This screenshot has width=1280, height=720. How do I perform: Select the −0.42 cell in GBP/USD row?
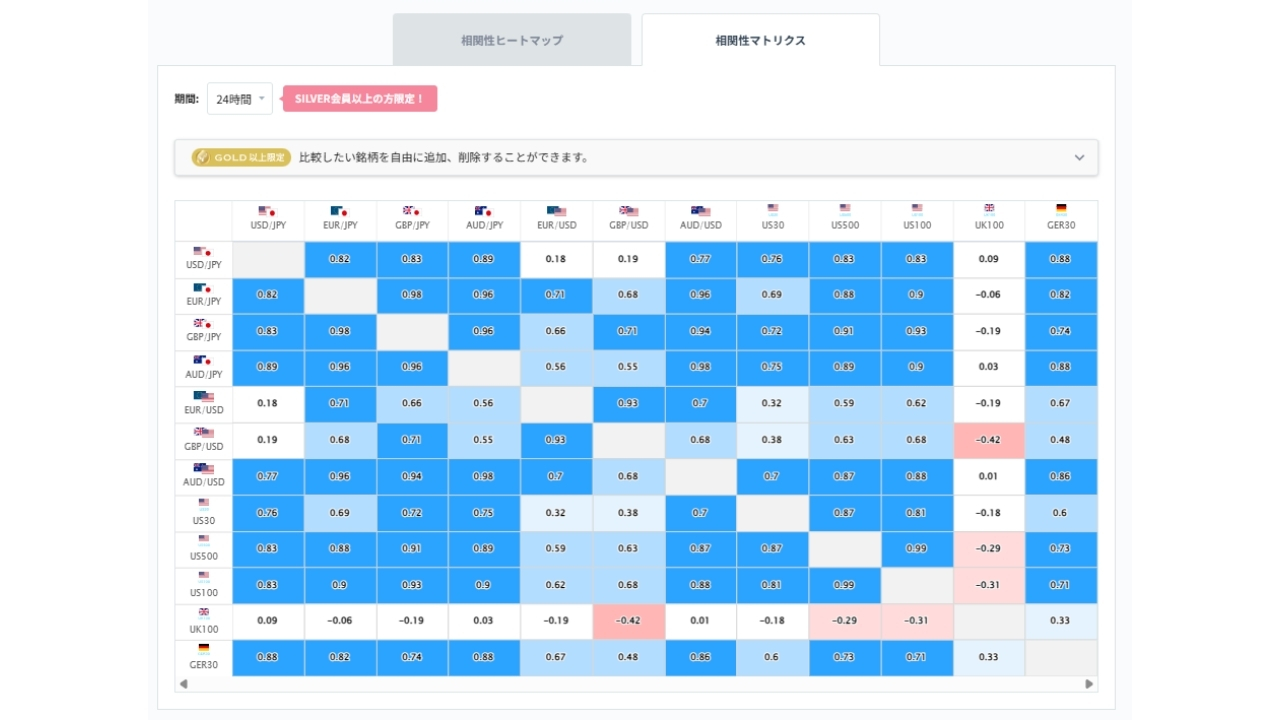coord(989,440)
